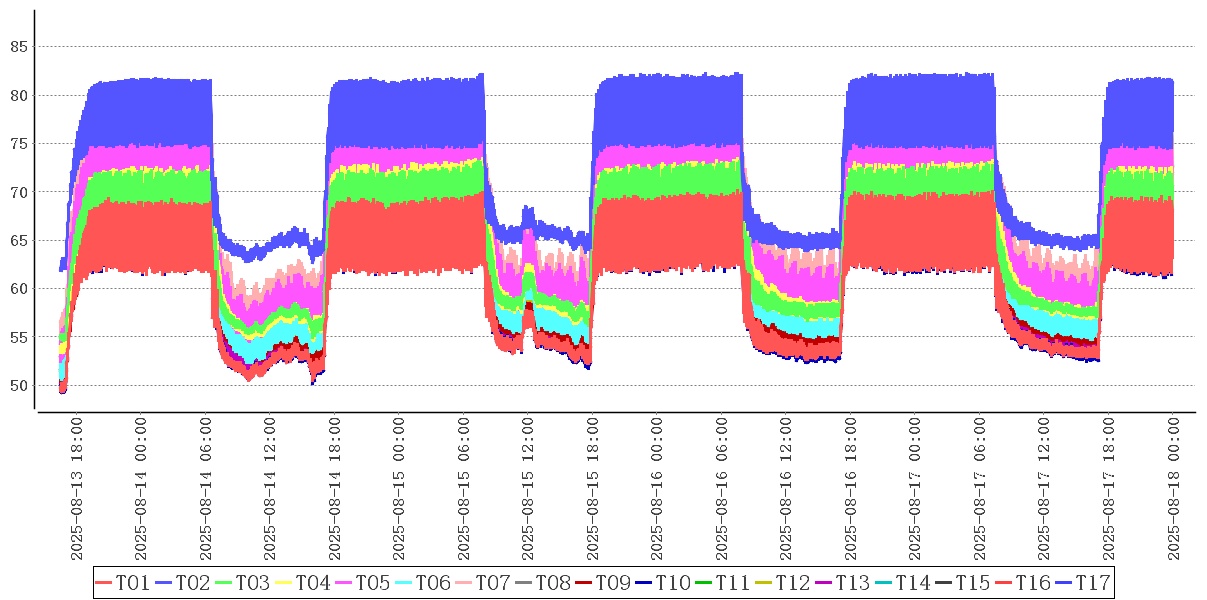Viewport: 1207px width, 600px height.
Task: Toggle the T13 purple series
Action: coord(843,583)
